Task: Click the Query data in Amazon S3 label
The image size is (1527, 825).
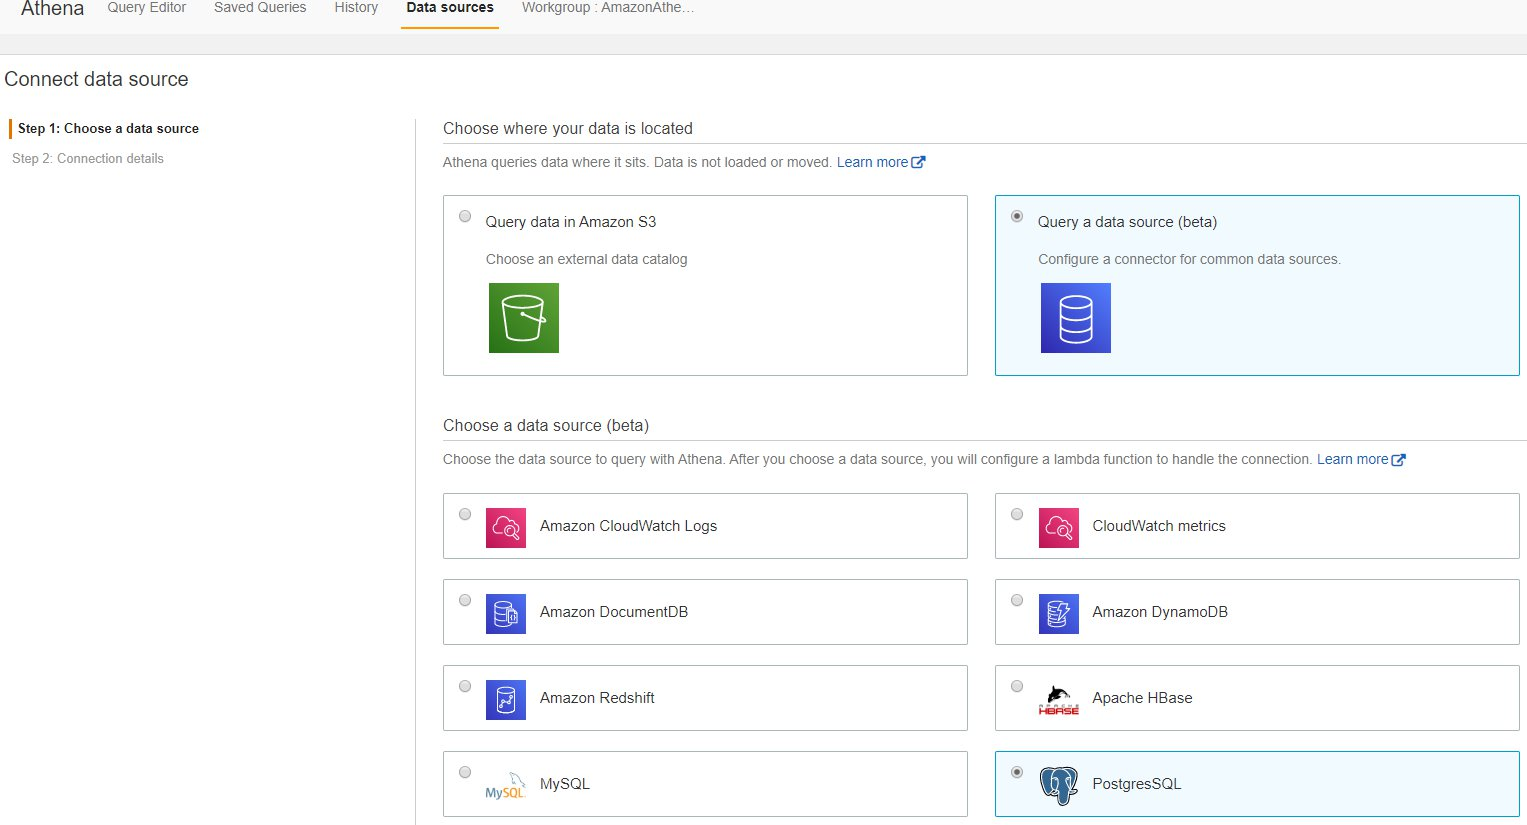Action: pyautogui.click(x=571, y=222)
